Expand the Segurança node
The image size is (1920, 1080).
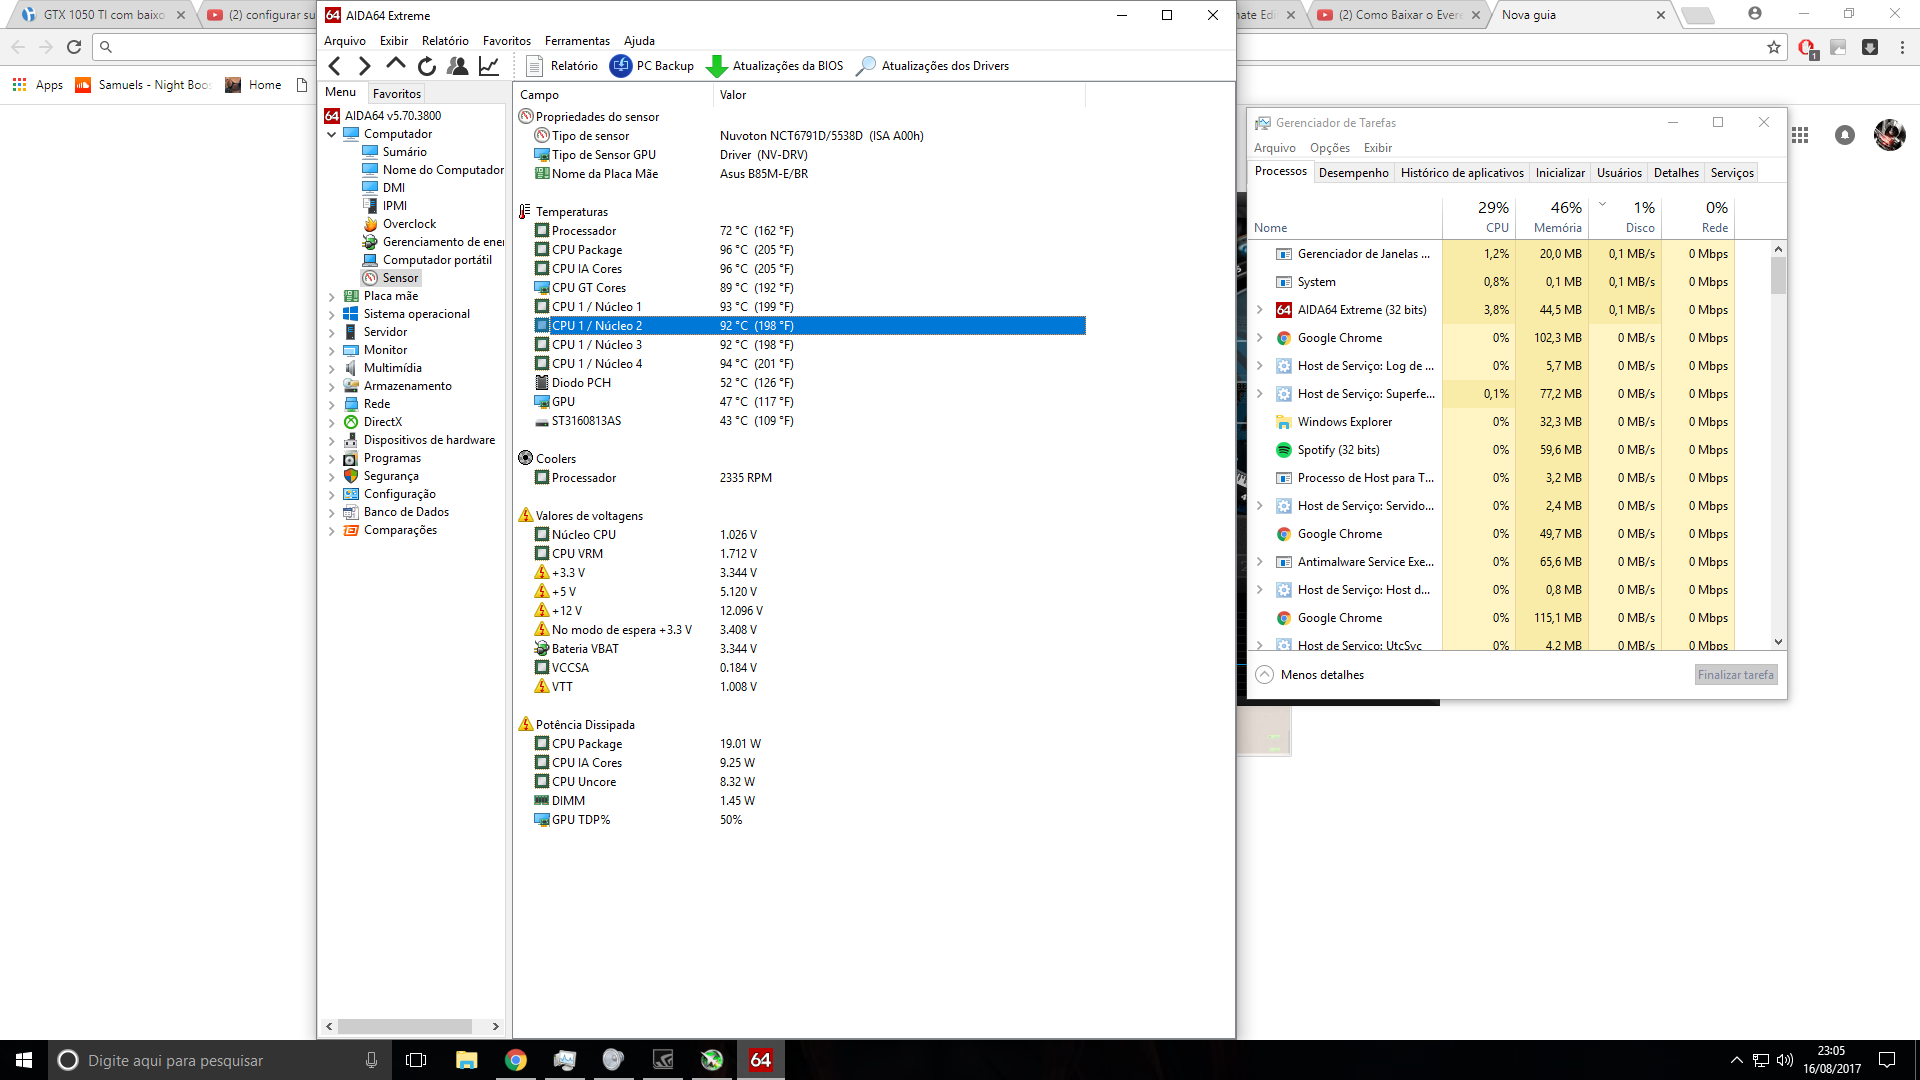[332, 476]
